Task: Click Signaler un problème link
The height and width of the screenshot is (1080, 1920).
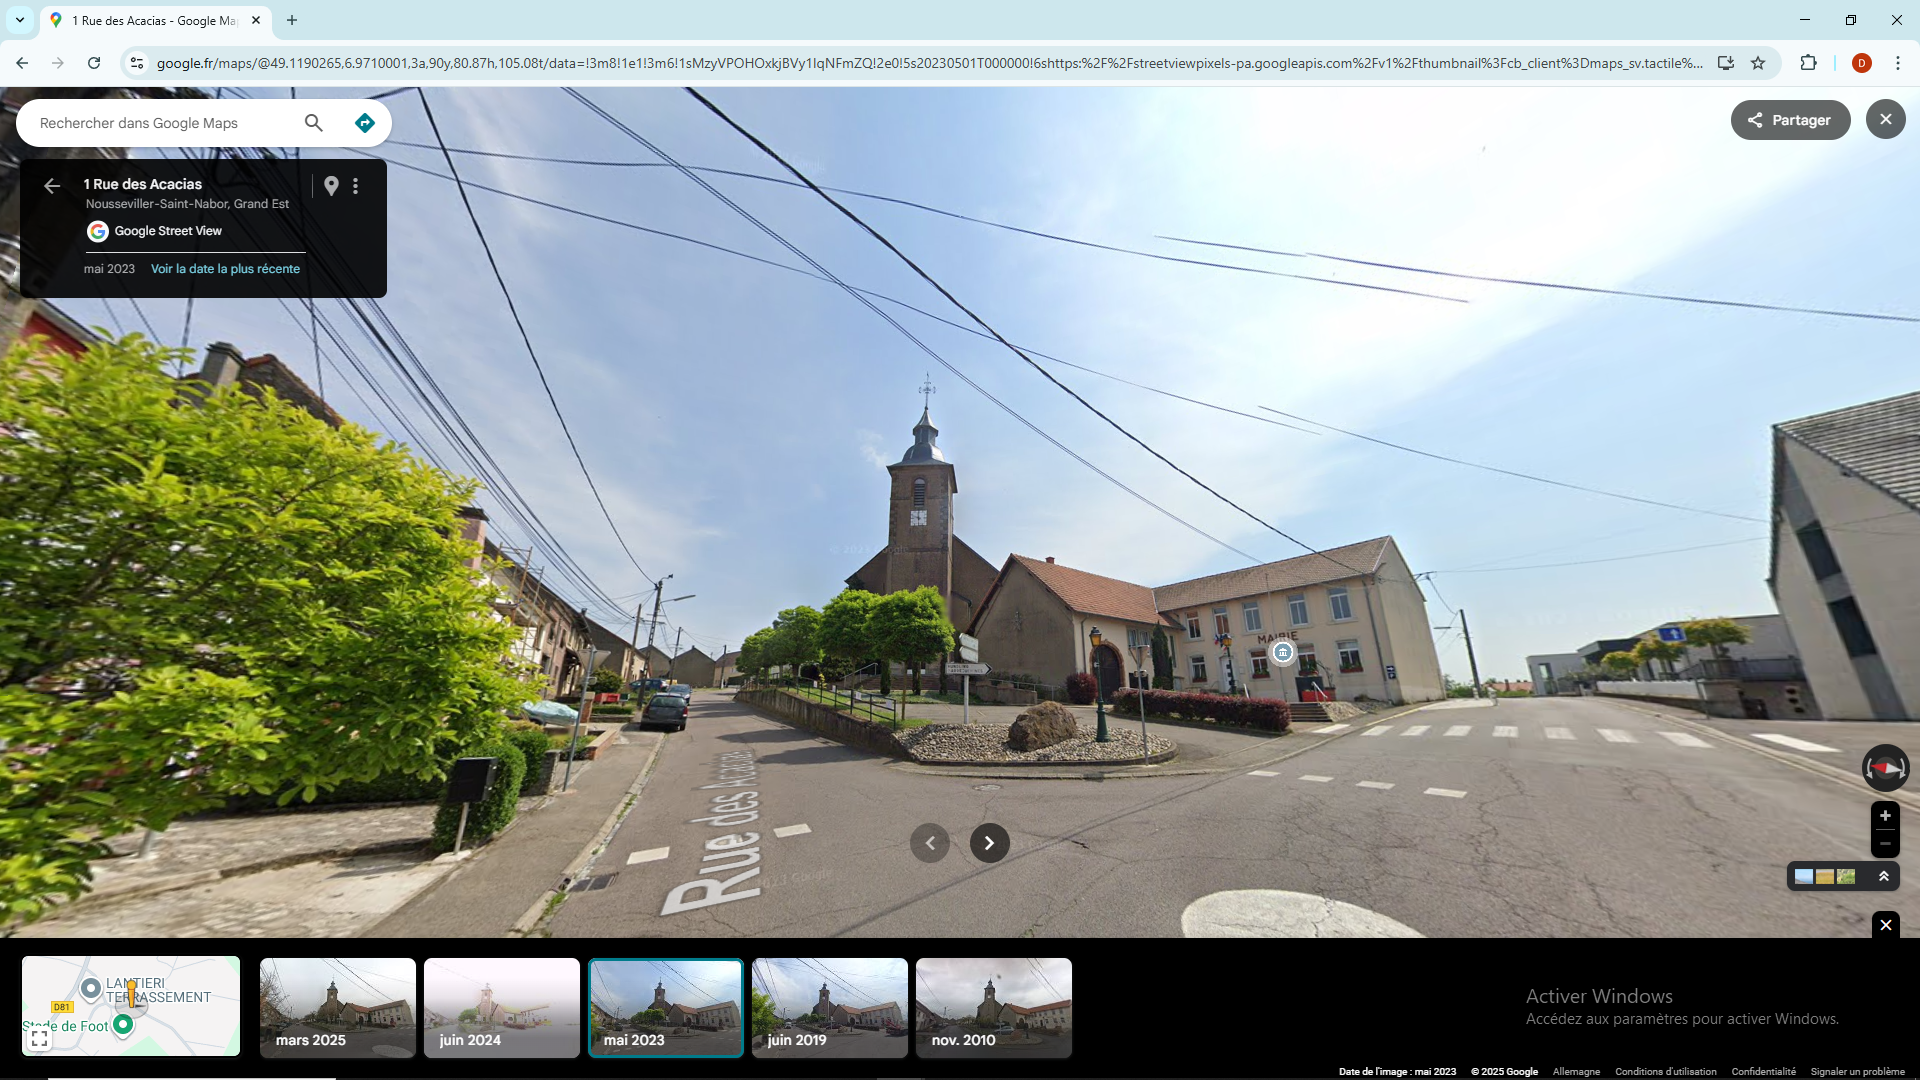Action: (1857, 1072)
